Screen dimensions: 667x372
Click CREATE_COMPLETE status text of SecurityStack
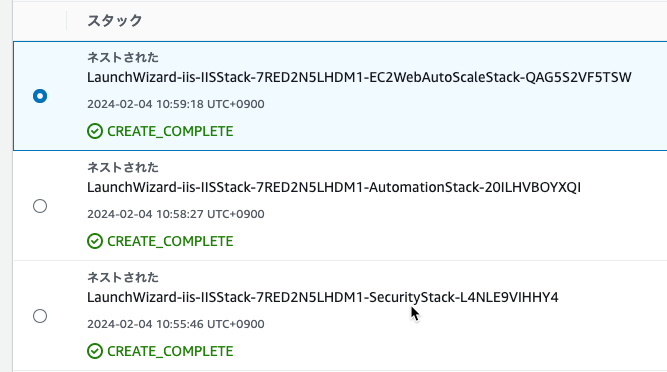coord(170,351)
